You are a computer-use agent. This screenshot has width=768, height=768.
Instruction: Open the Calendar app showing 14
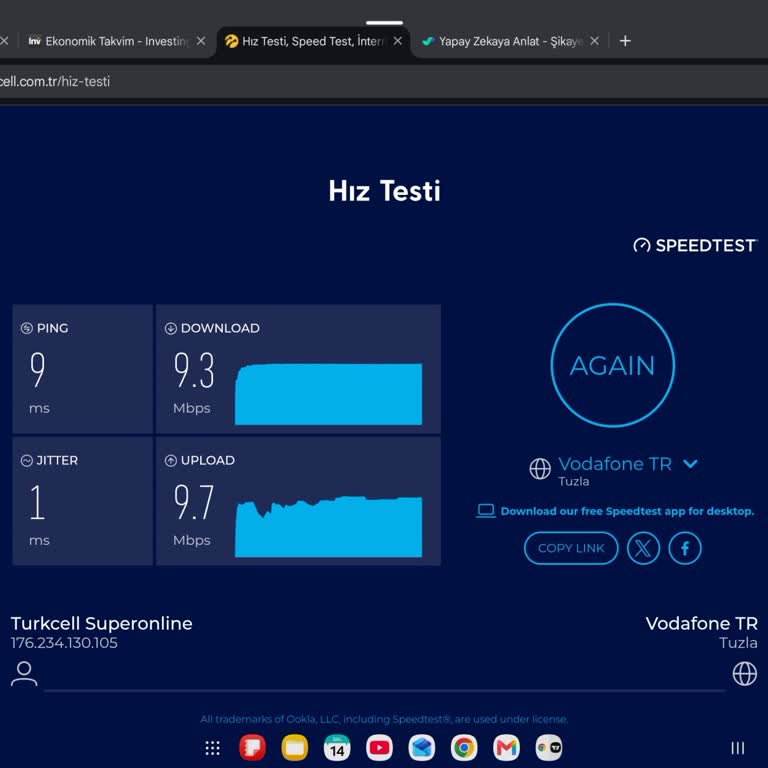337,748
